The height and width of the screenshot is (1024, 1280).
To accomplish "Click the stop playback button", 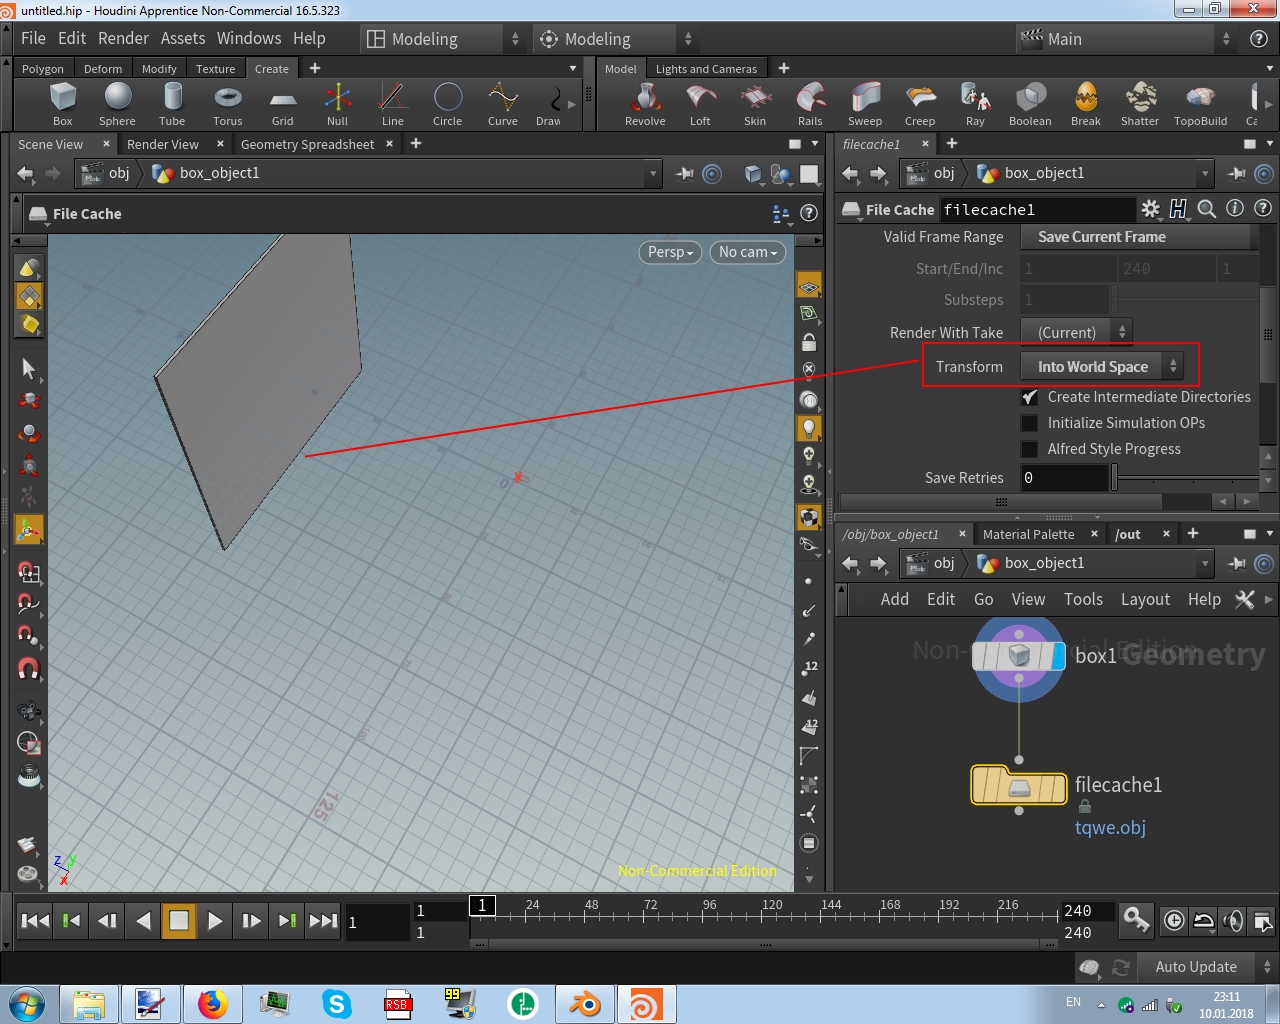I will click(179, 921).
